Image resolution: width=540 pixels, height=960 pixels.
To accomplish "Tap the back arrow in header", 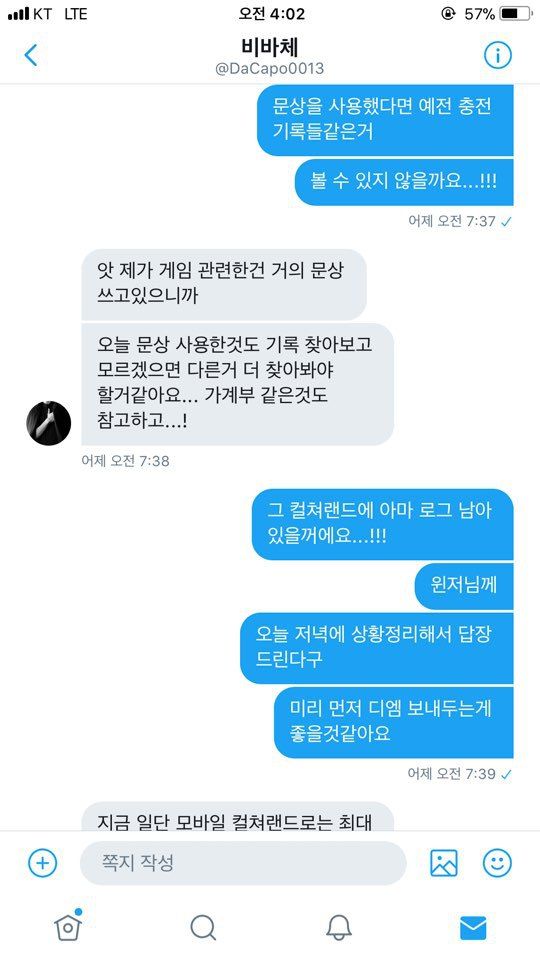I will [x=31, y=55].
